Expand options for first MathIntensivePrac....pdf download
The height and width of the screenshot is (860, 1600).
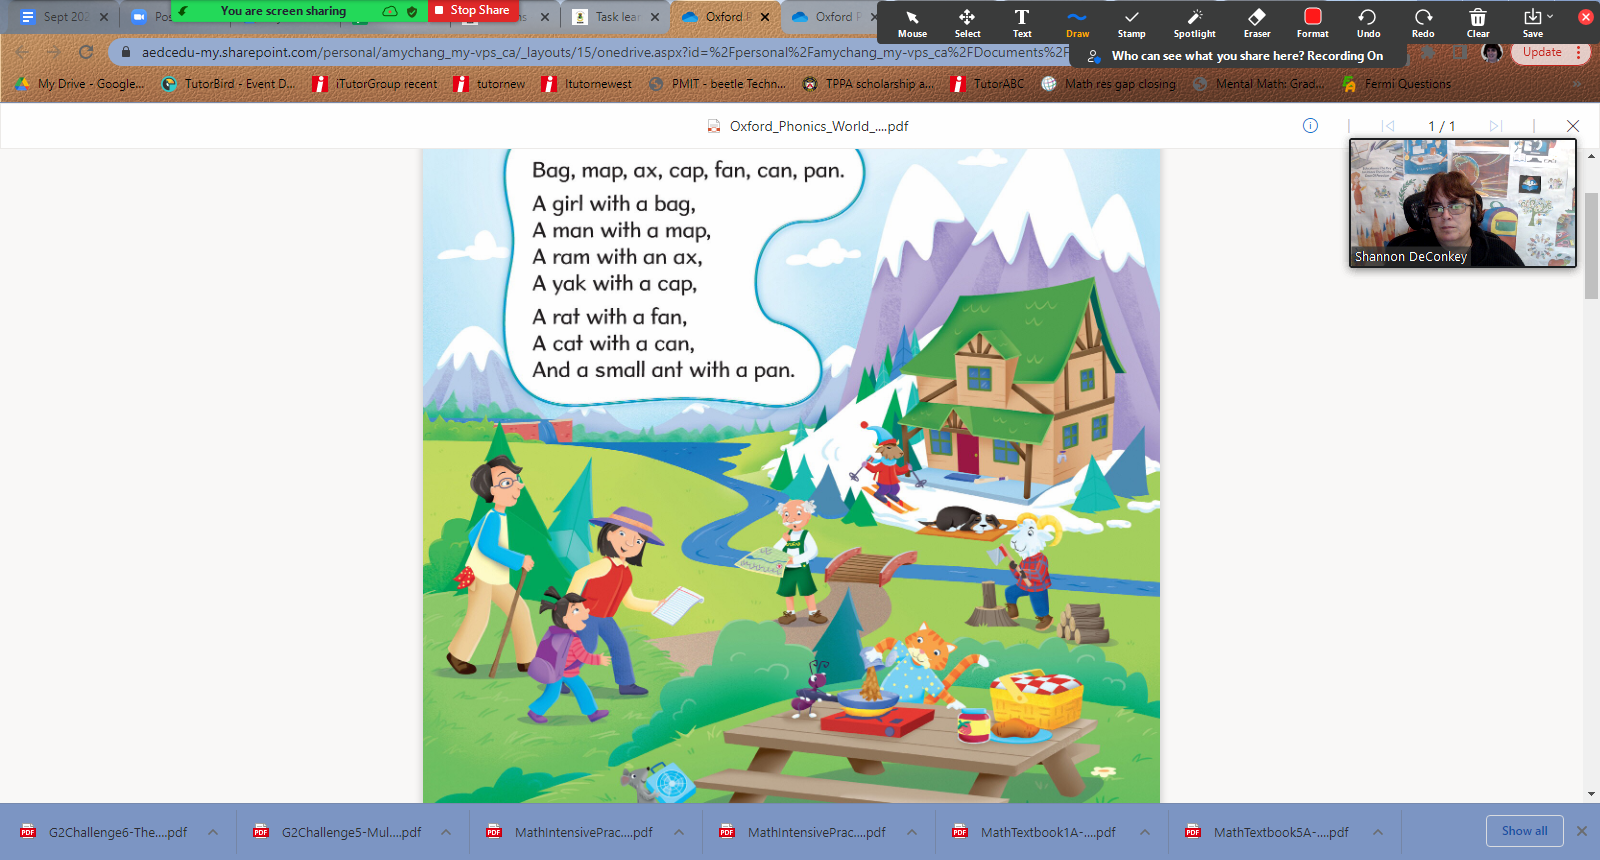pyautogui.click(x=679, y=832)
